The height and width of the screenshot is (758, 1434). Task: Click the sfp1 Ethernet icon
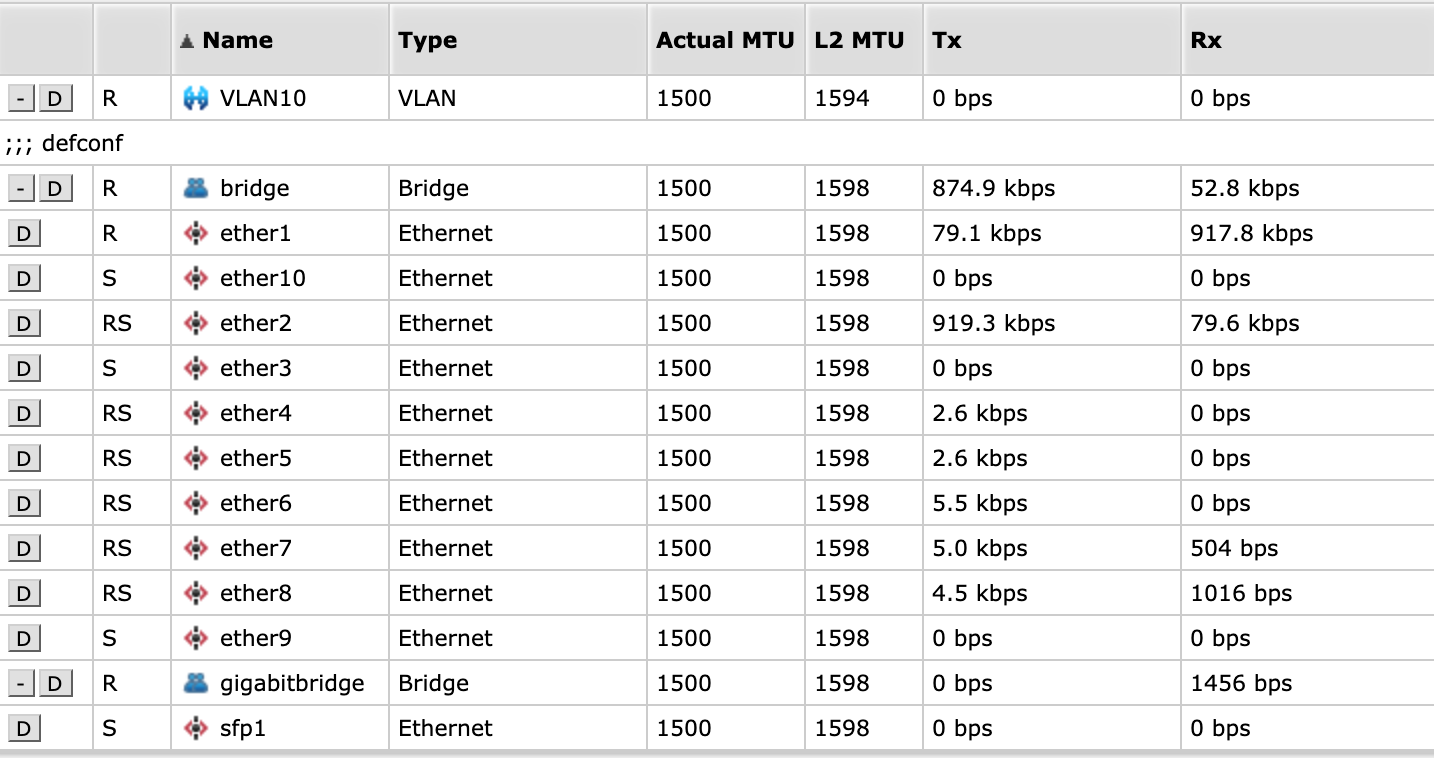point(196,728)
